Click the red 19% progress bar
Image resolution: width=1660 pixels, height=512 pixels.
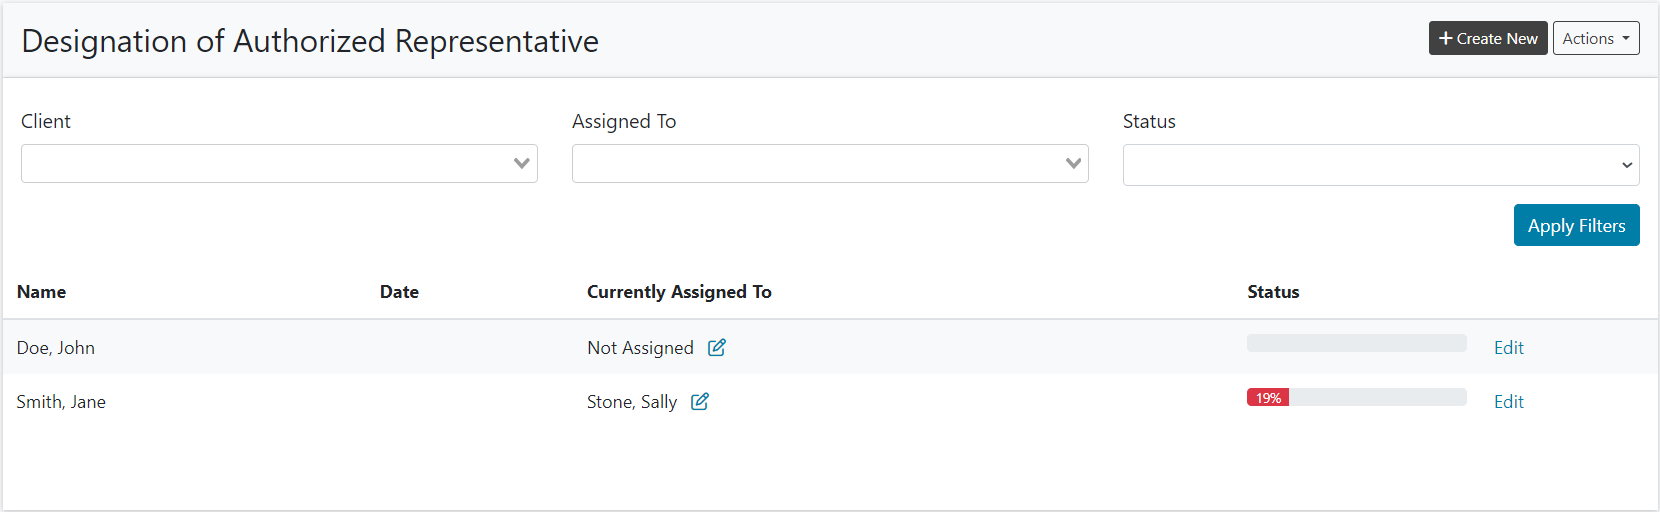[1268, 398]
